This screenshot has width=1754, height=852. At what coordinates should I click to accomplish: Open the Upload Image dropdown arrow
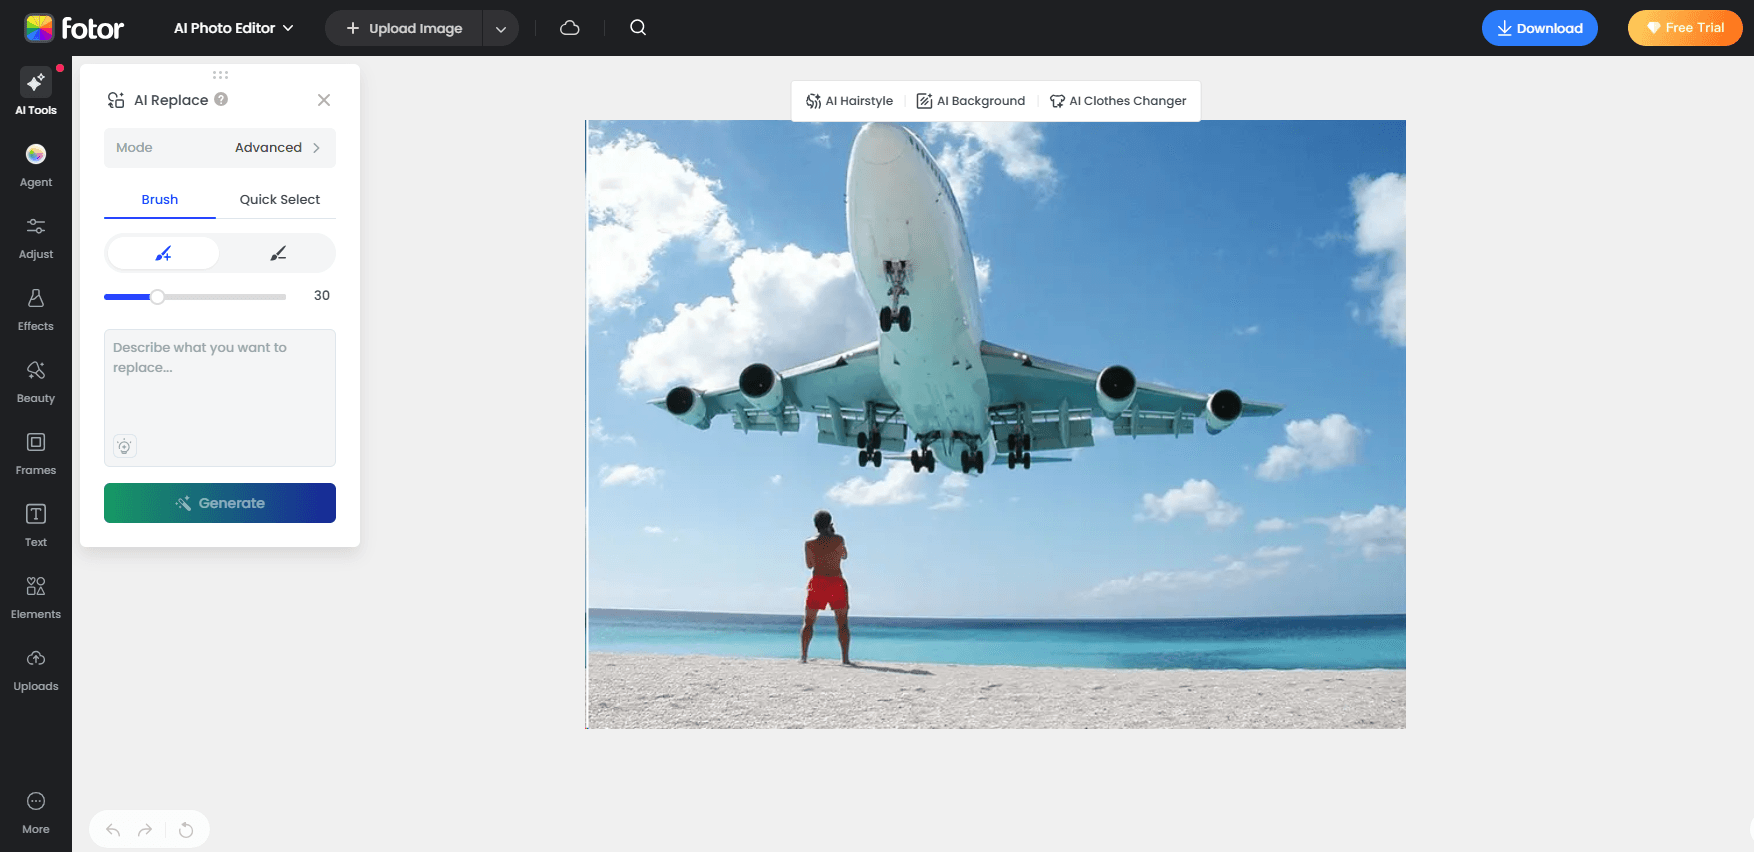pyautogui.click(x=501, y=29)
